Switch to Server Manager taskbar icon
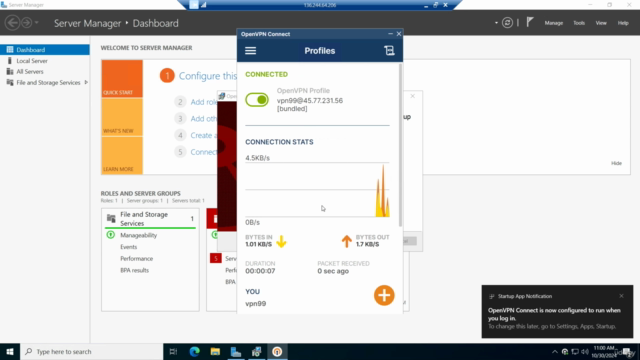Viewport: 640px width, 360px height. coord(236,351)
